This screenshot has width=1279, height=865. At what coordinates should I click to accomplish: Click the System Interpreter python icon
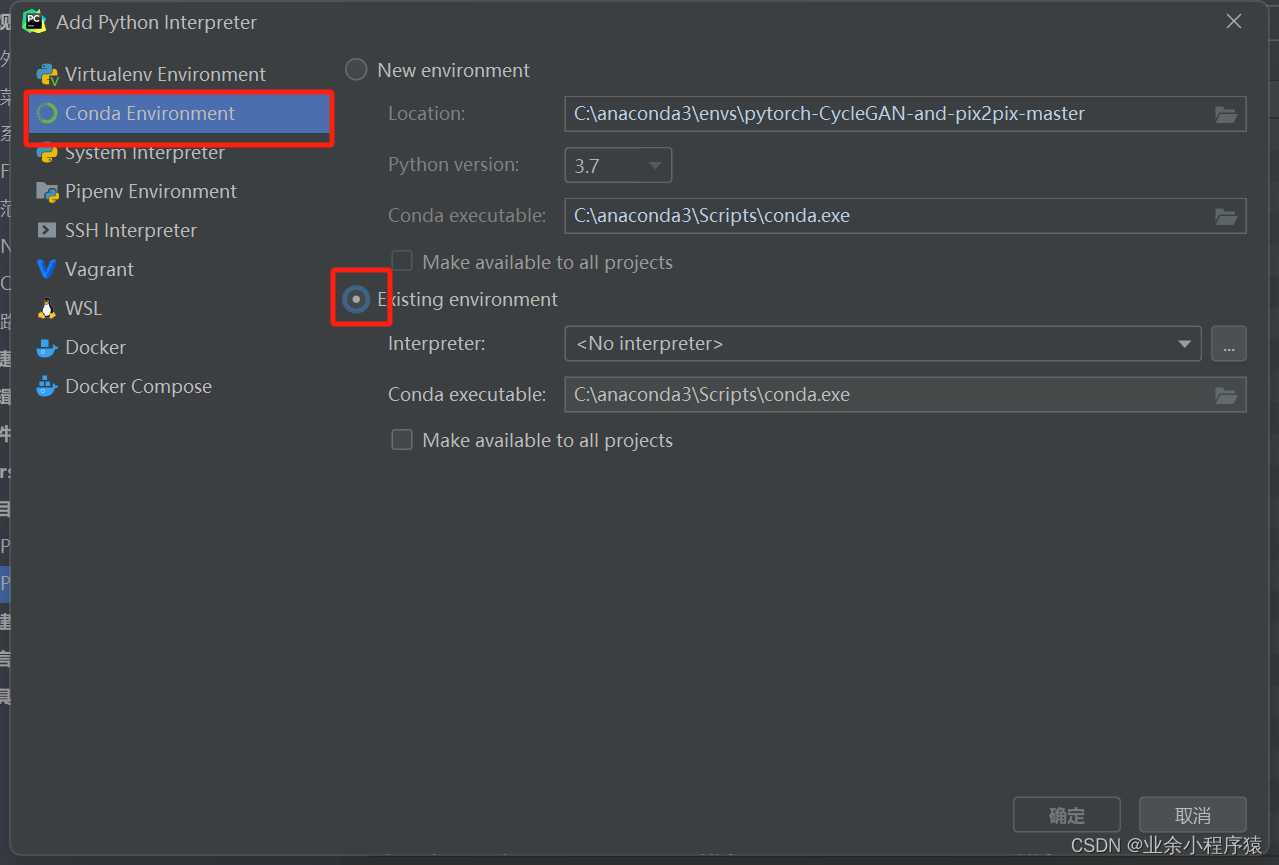(47, 153)
